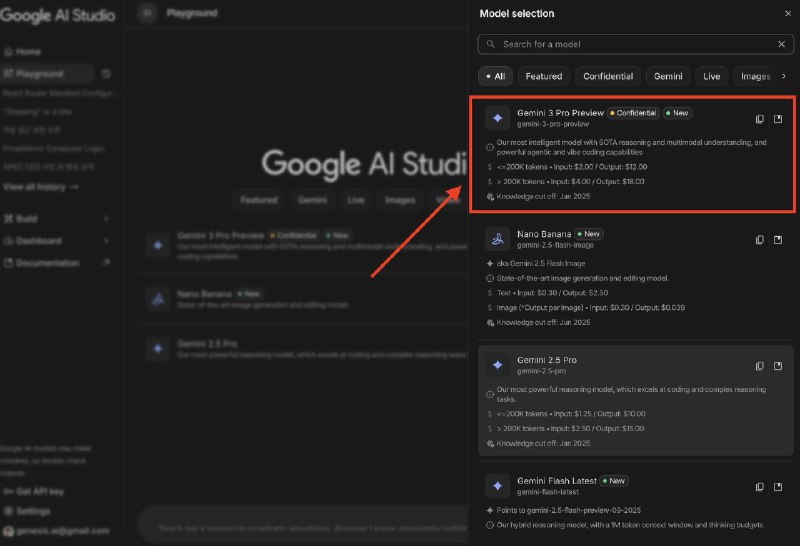This screenshot has height=546, width=800.
Task: Filter models by Featured
Action: coord(543,76)
